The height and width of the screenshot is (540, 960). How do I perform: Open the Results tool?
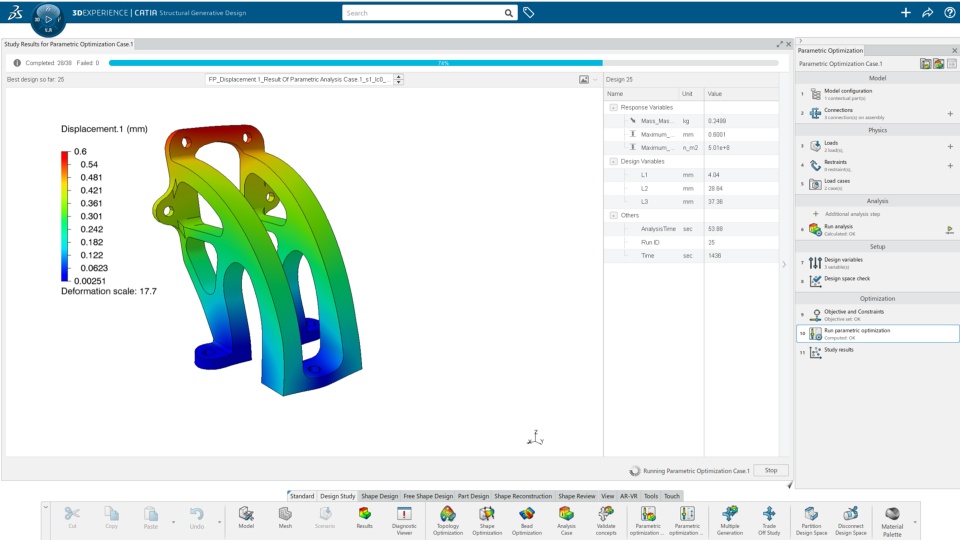[x=364, y=518]
